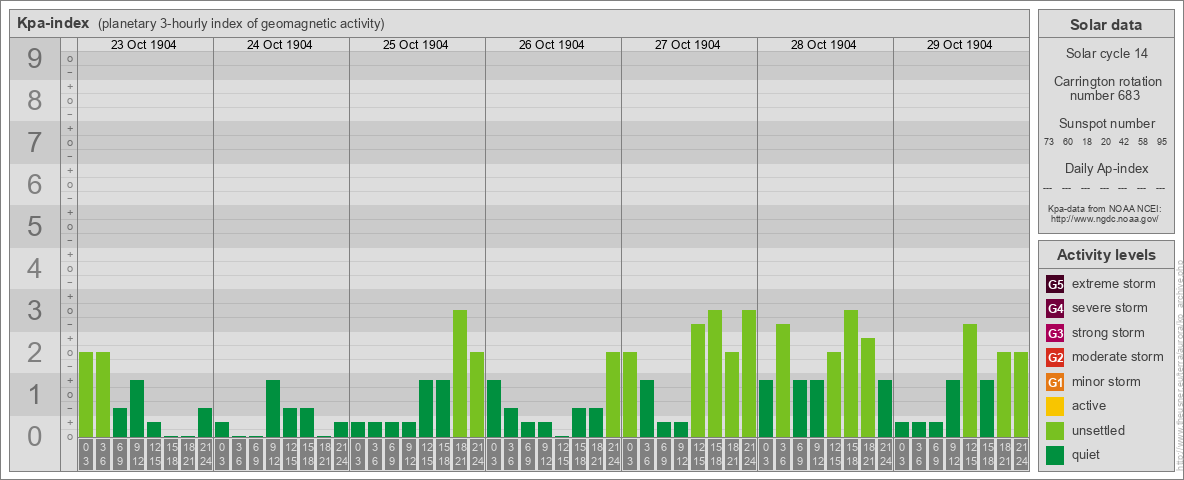The image size is (1184, 480).
Task: Click sunspot value 73
Action: 1049,142
